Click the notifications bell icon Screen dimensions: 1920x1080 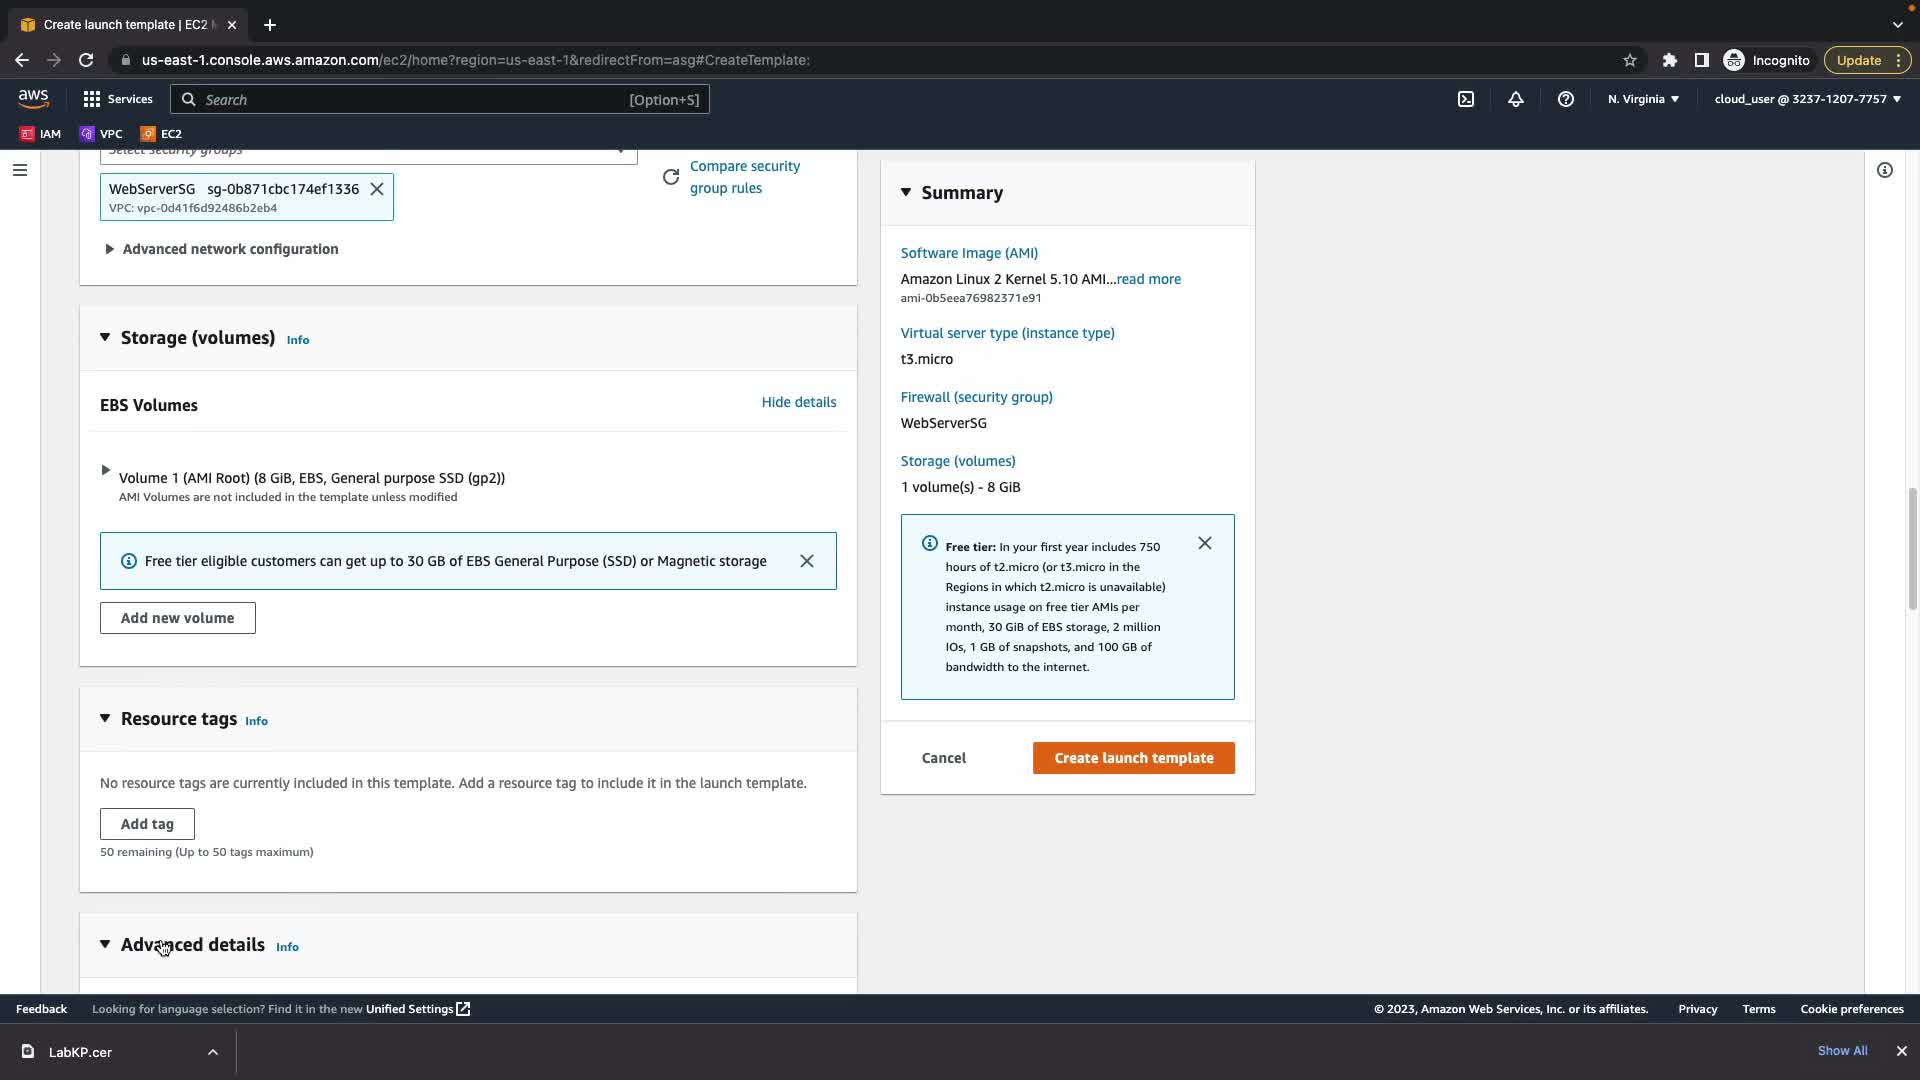point(1516,99)
